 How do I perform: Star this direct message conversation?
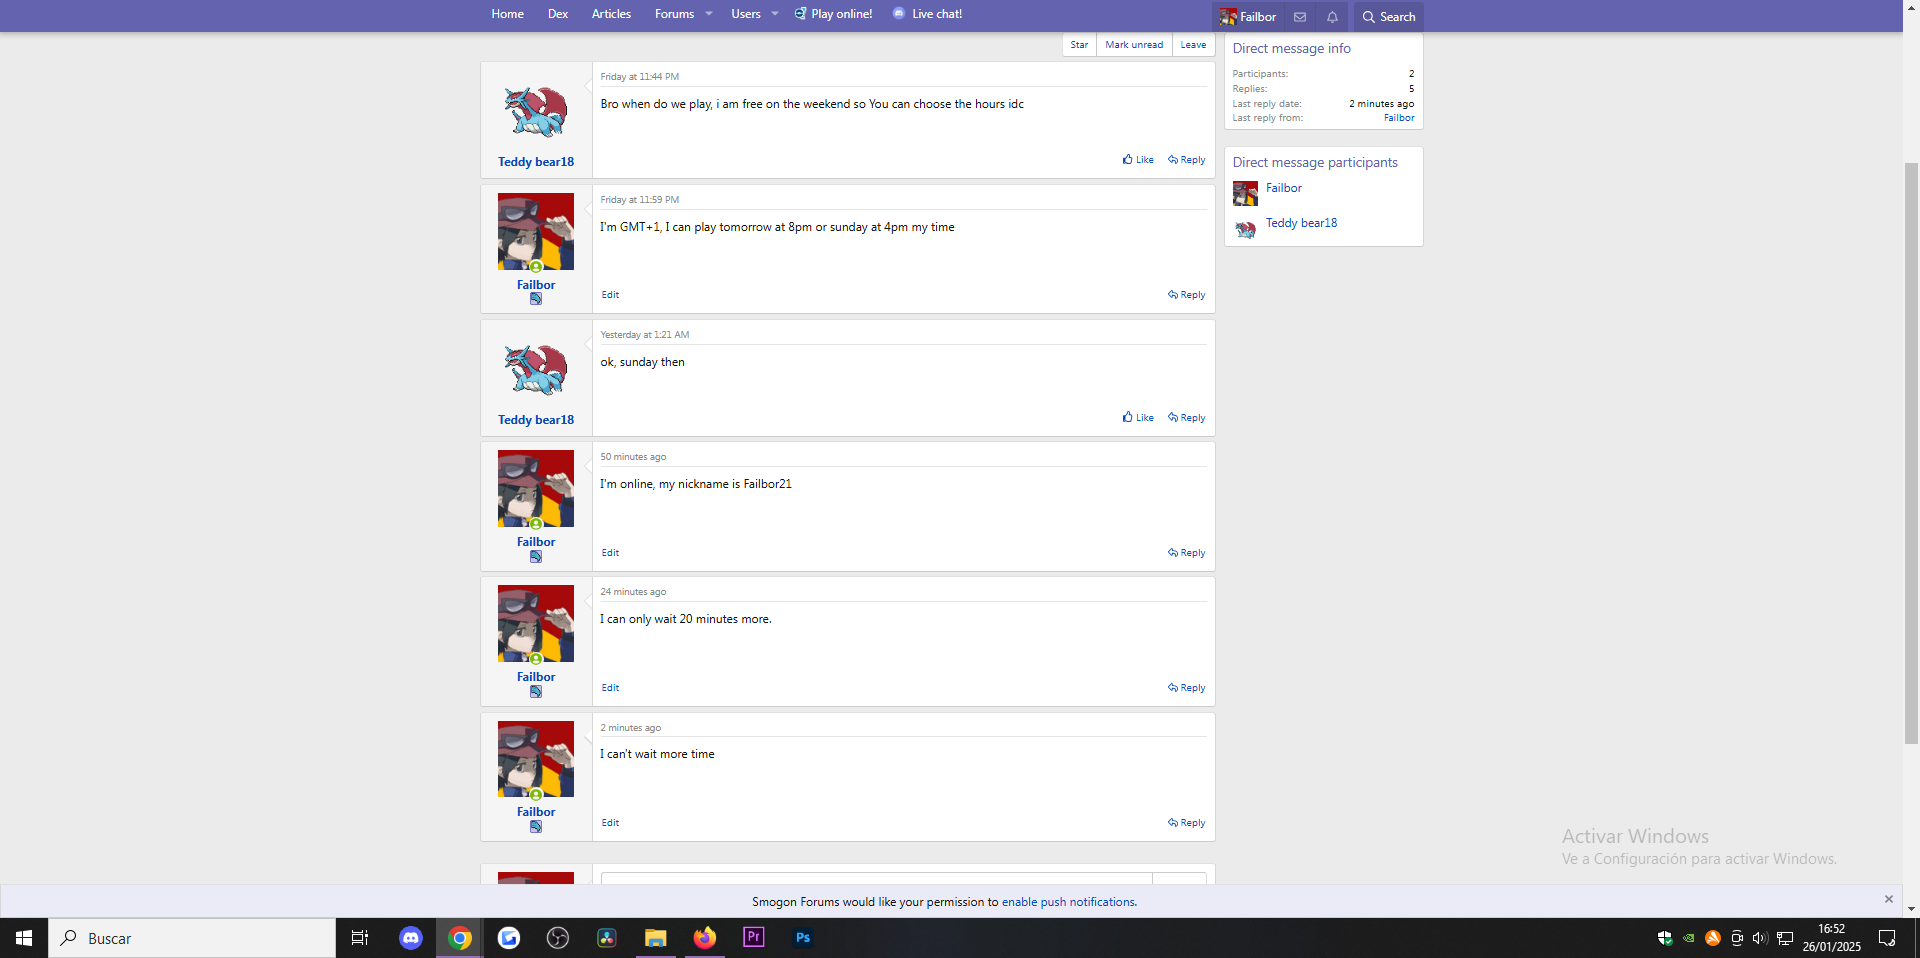(x=1079, y=45)
